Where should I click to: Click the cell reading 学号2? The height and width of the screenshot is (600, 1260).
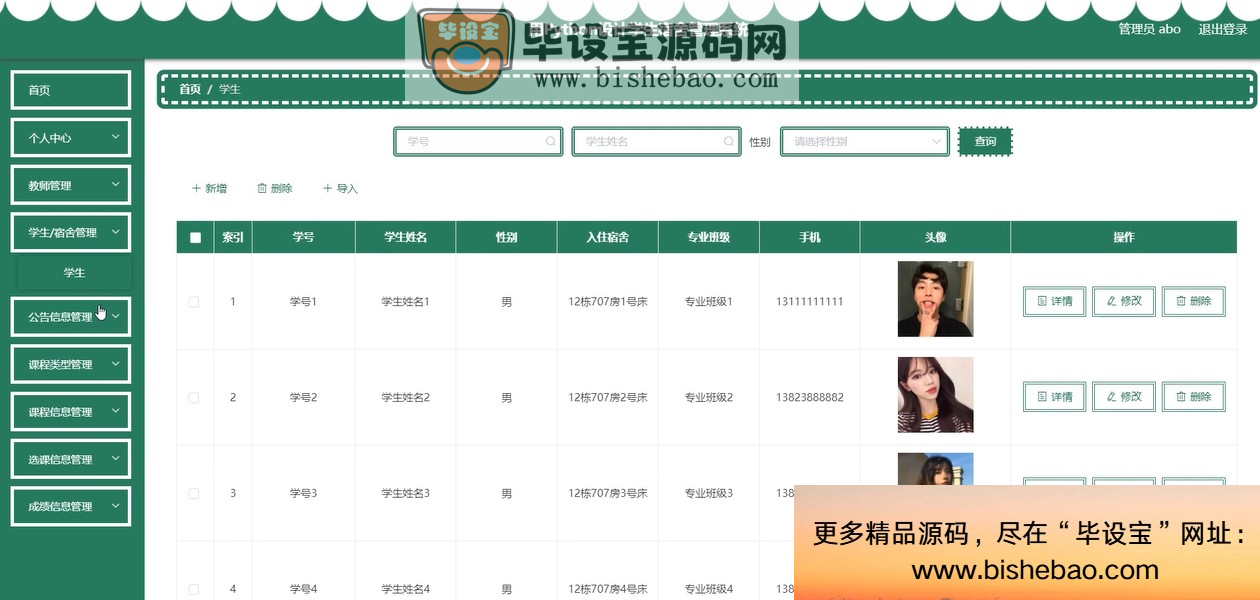click(x=303, y=397)
